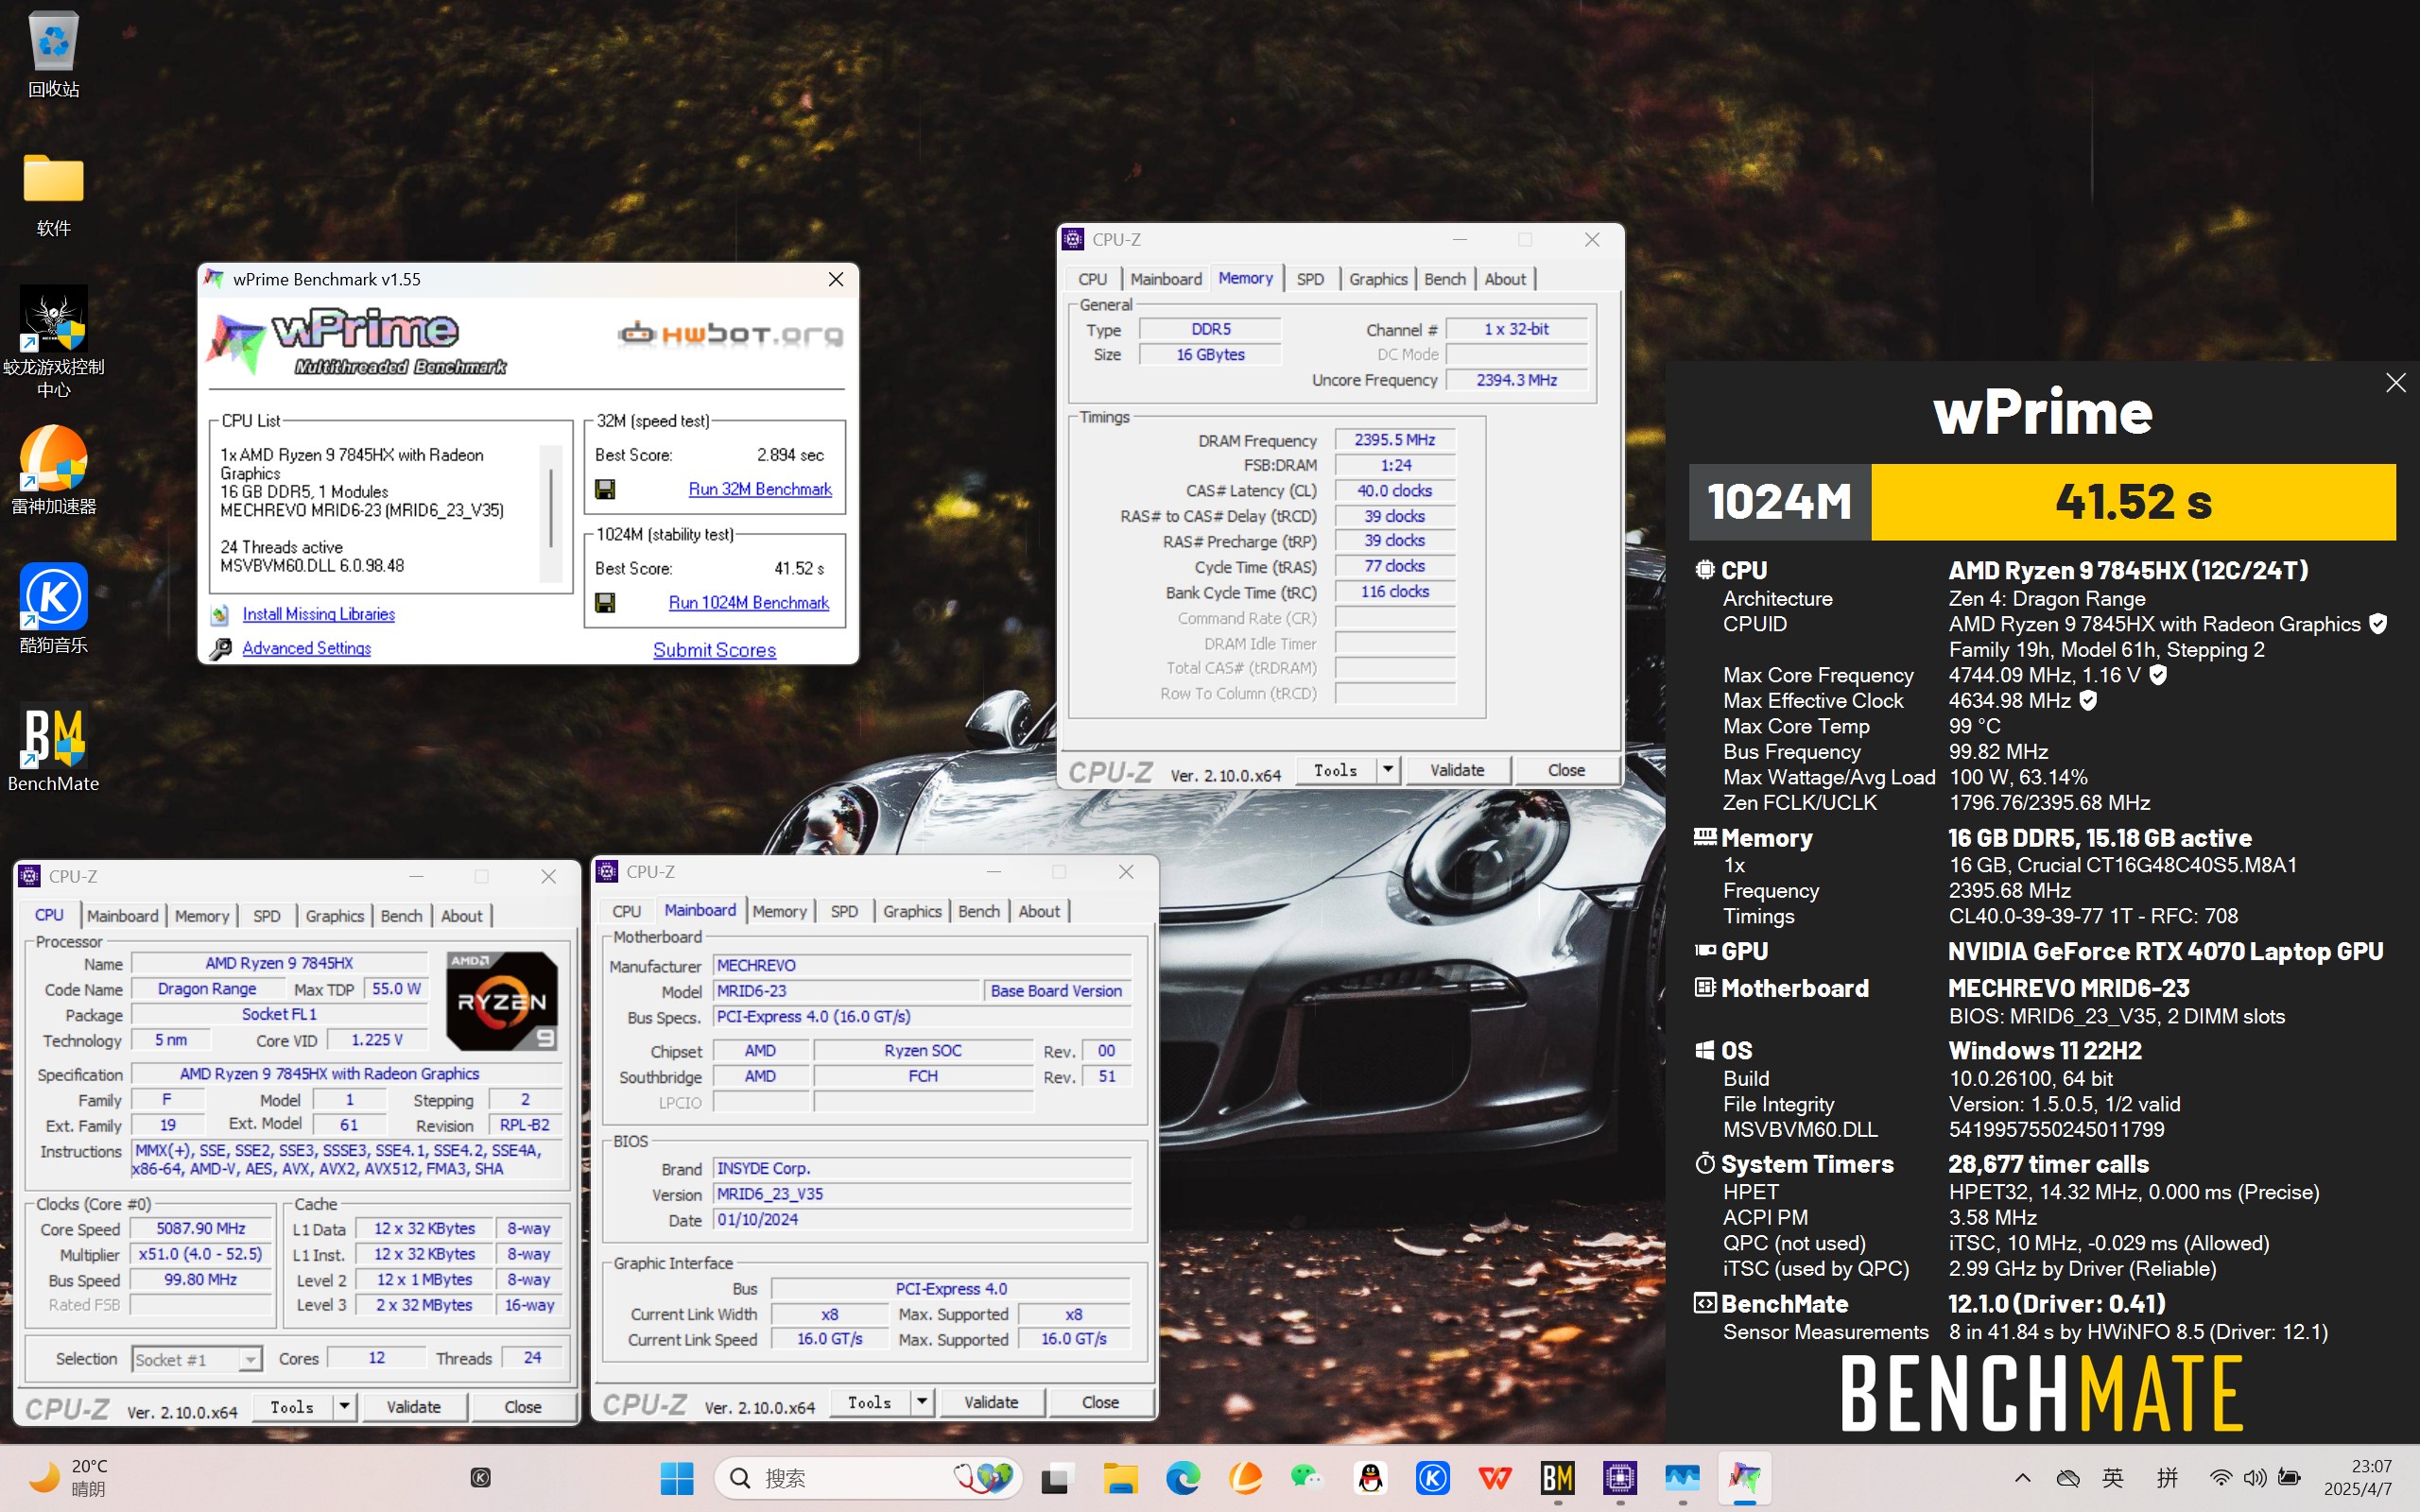
Task: Launch BenchMate desktop shortcut
Action: coord(53,747)
